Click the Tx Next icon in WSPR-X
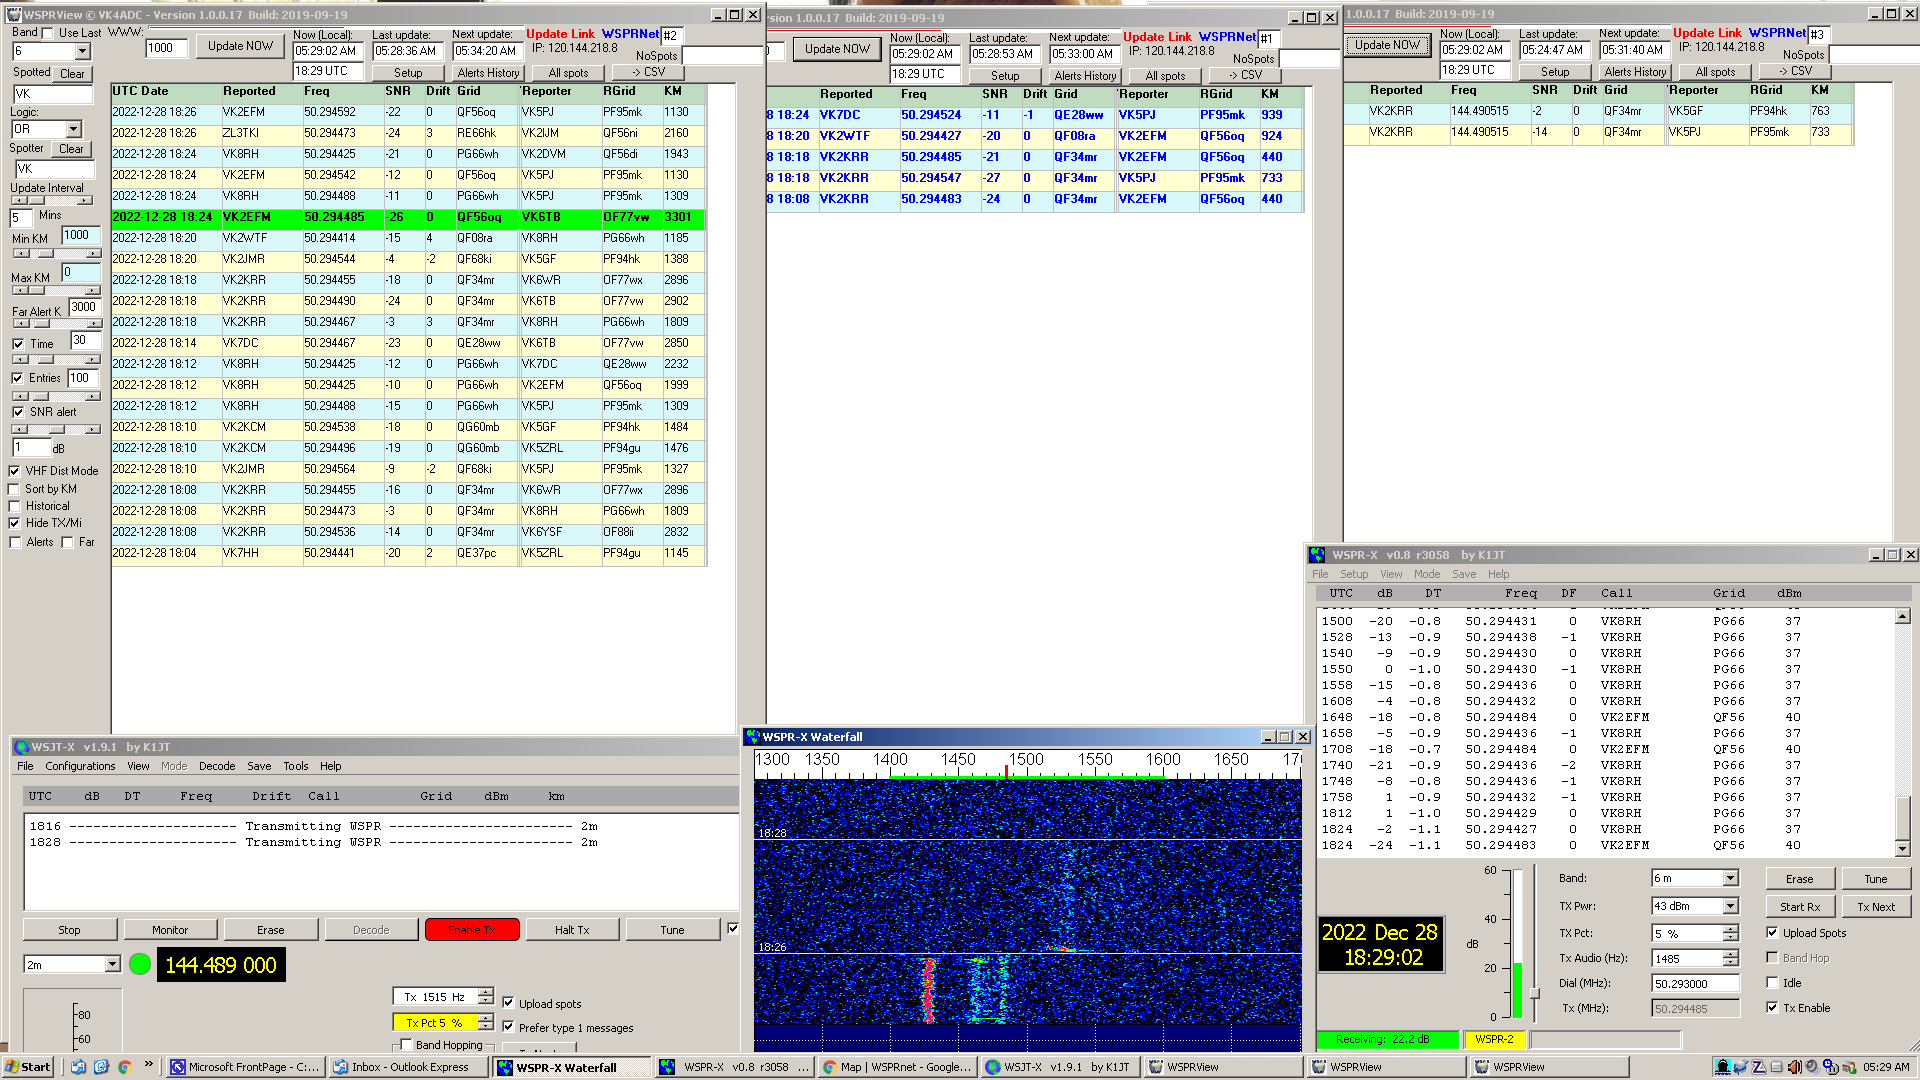The height and width of the screenshot is (1080, 1920). coord(1873,906)
